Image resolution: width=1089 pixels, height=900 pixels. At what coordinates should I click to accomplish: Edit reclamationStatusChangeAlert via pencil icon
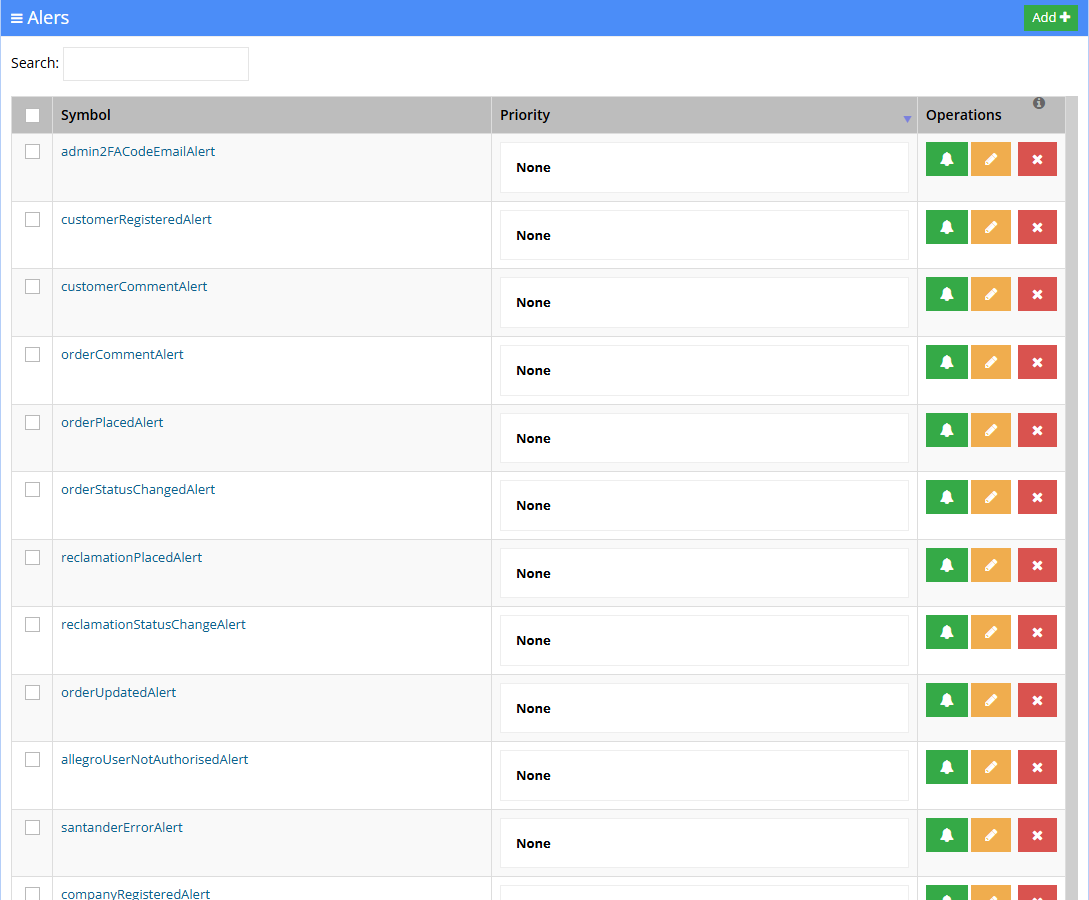(990, 632)
